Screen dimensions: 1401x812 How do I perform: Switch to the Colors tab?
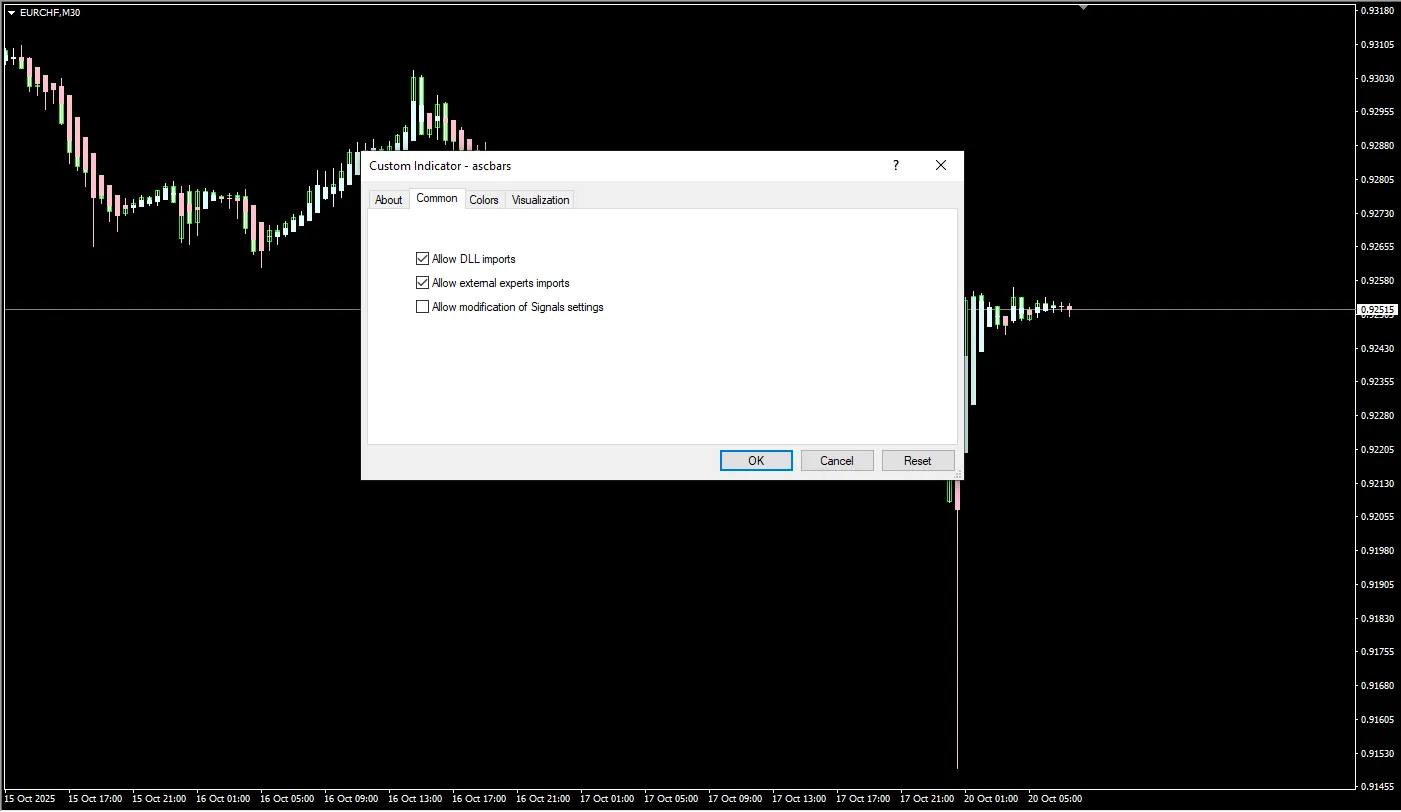[x=484, y=200]
